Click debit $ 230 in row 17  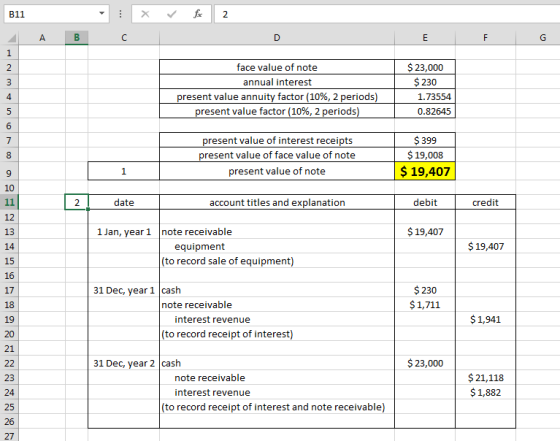click(425, 290)
